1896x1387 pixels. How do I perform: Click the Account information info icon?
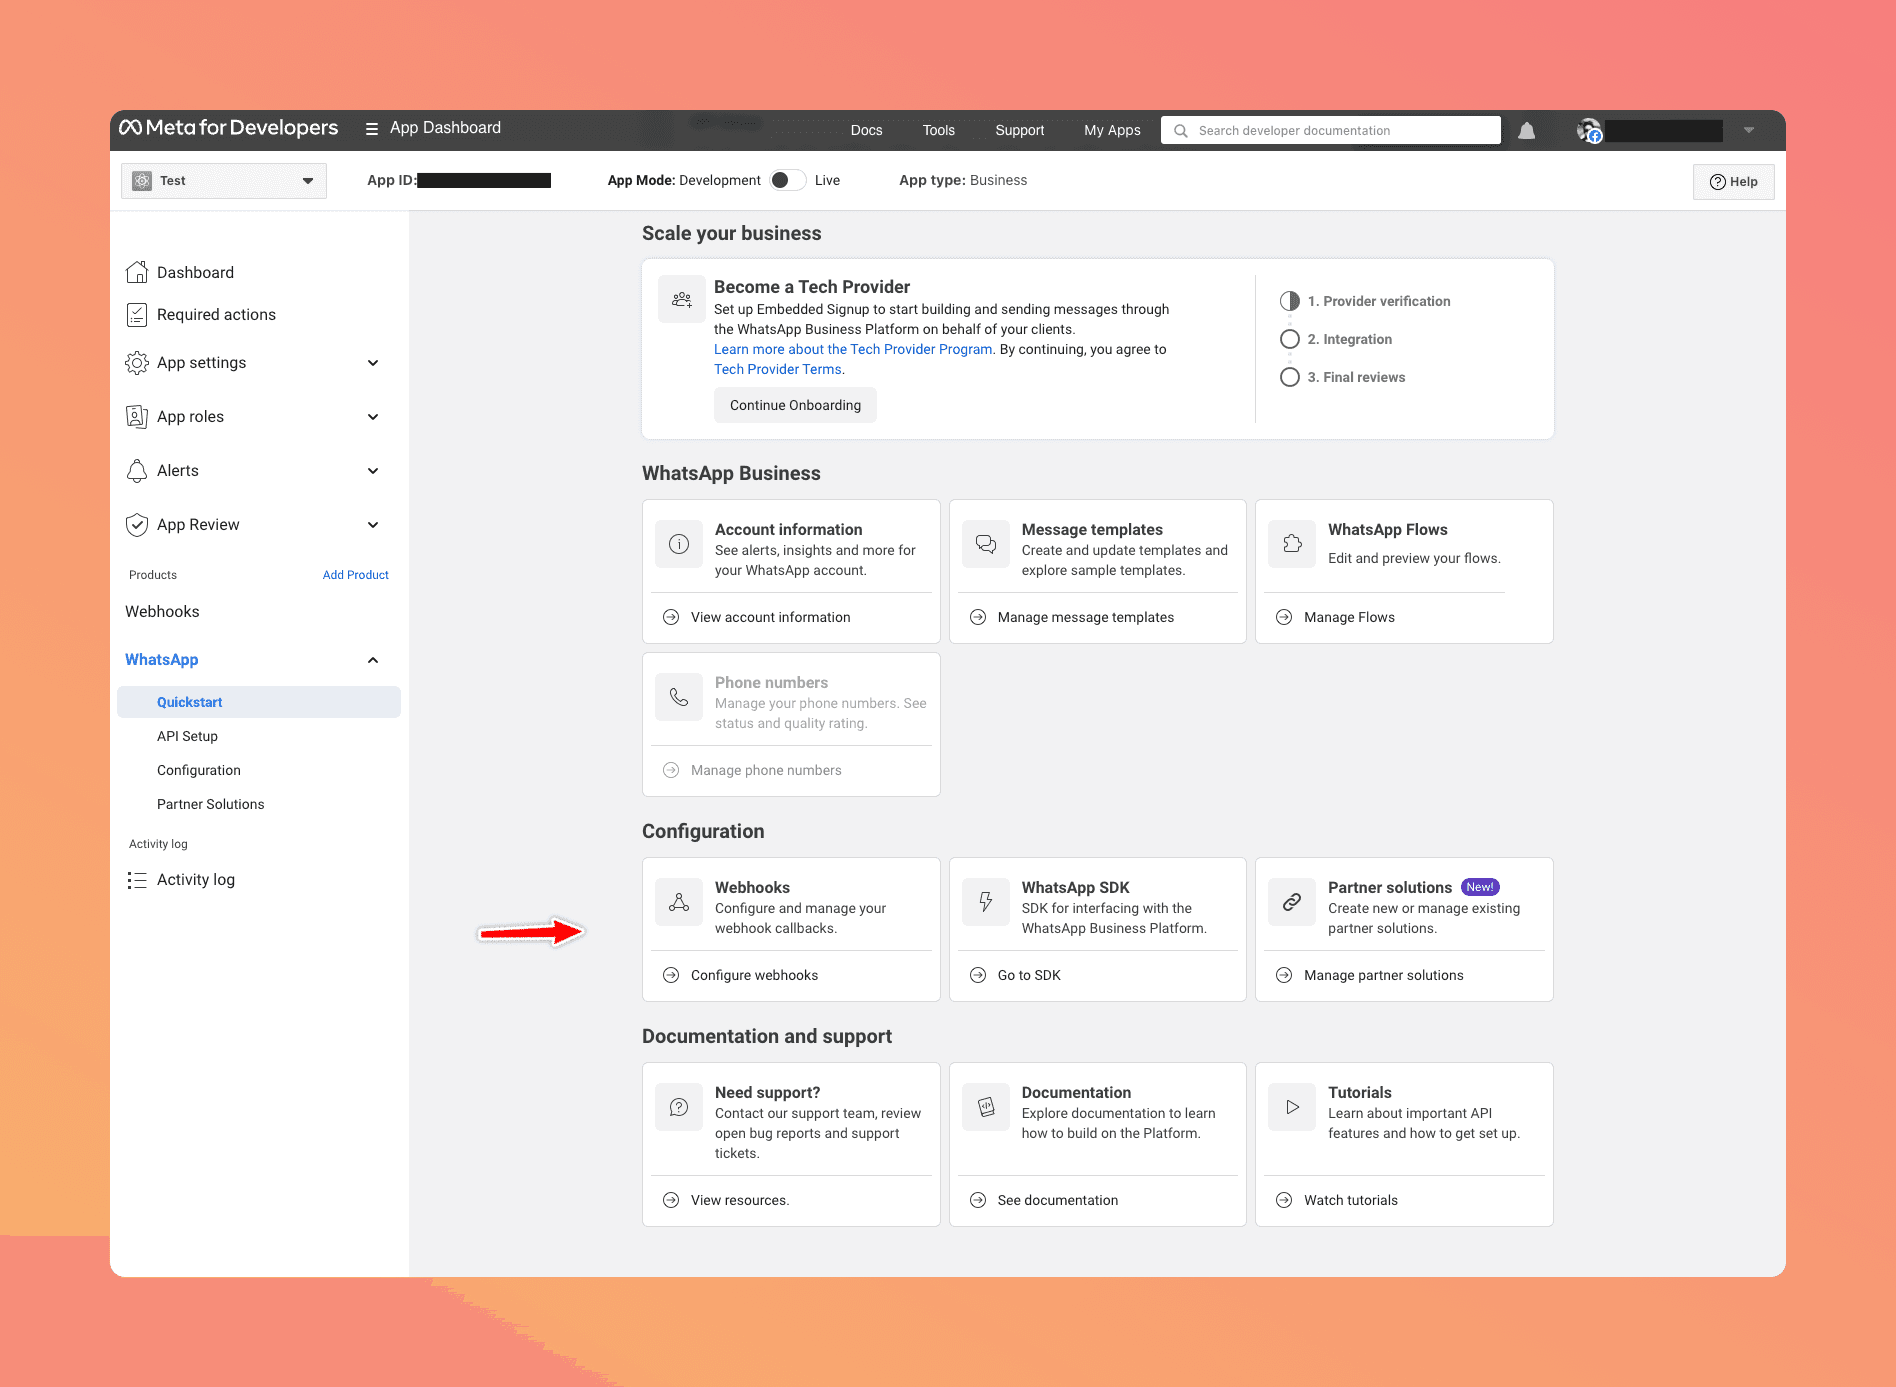tap(679, 544)
